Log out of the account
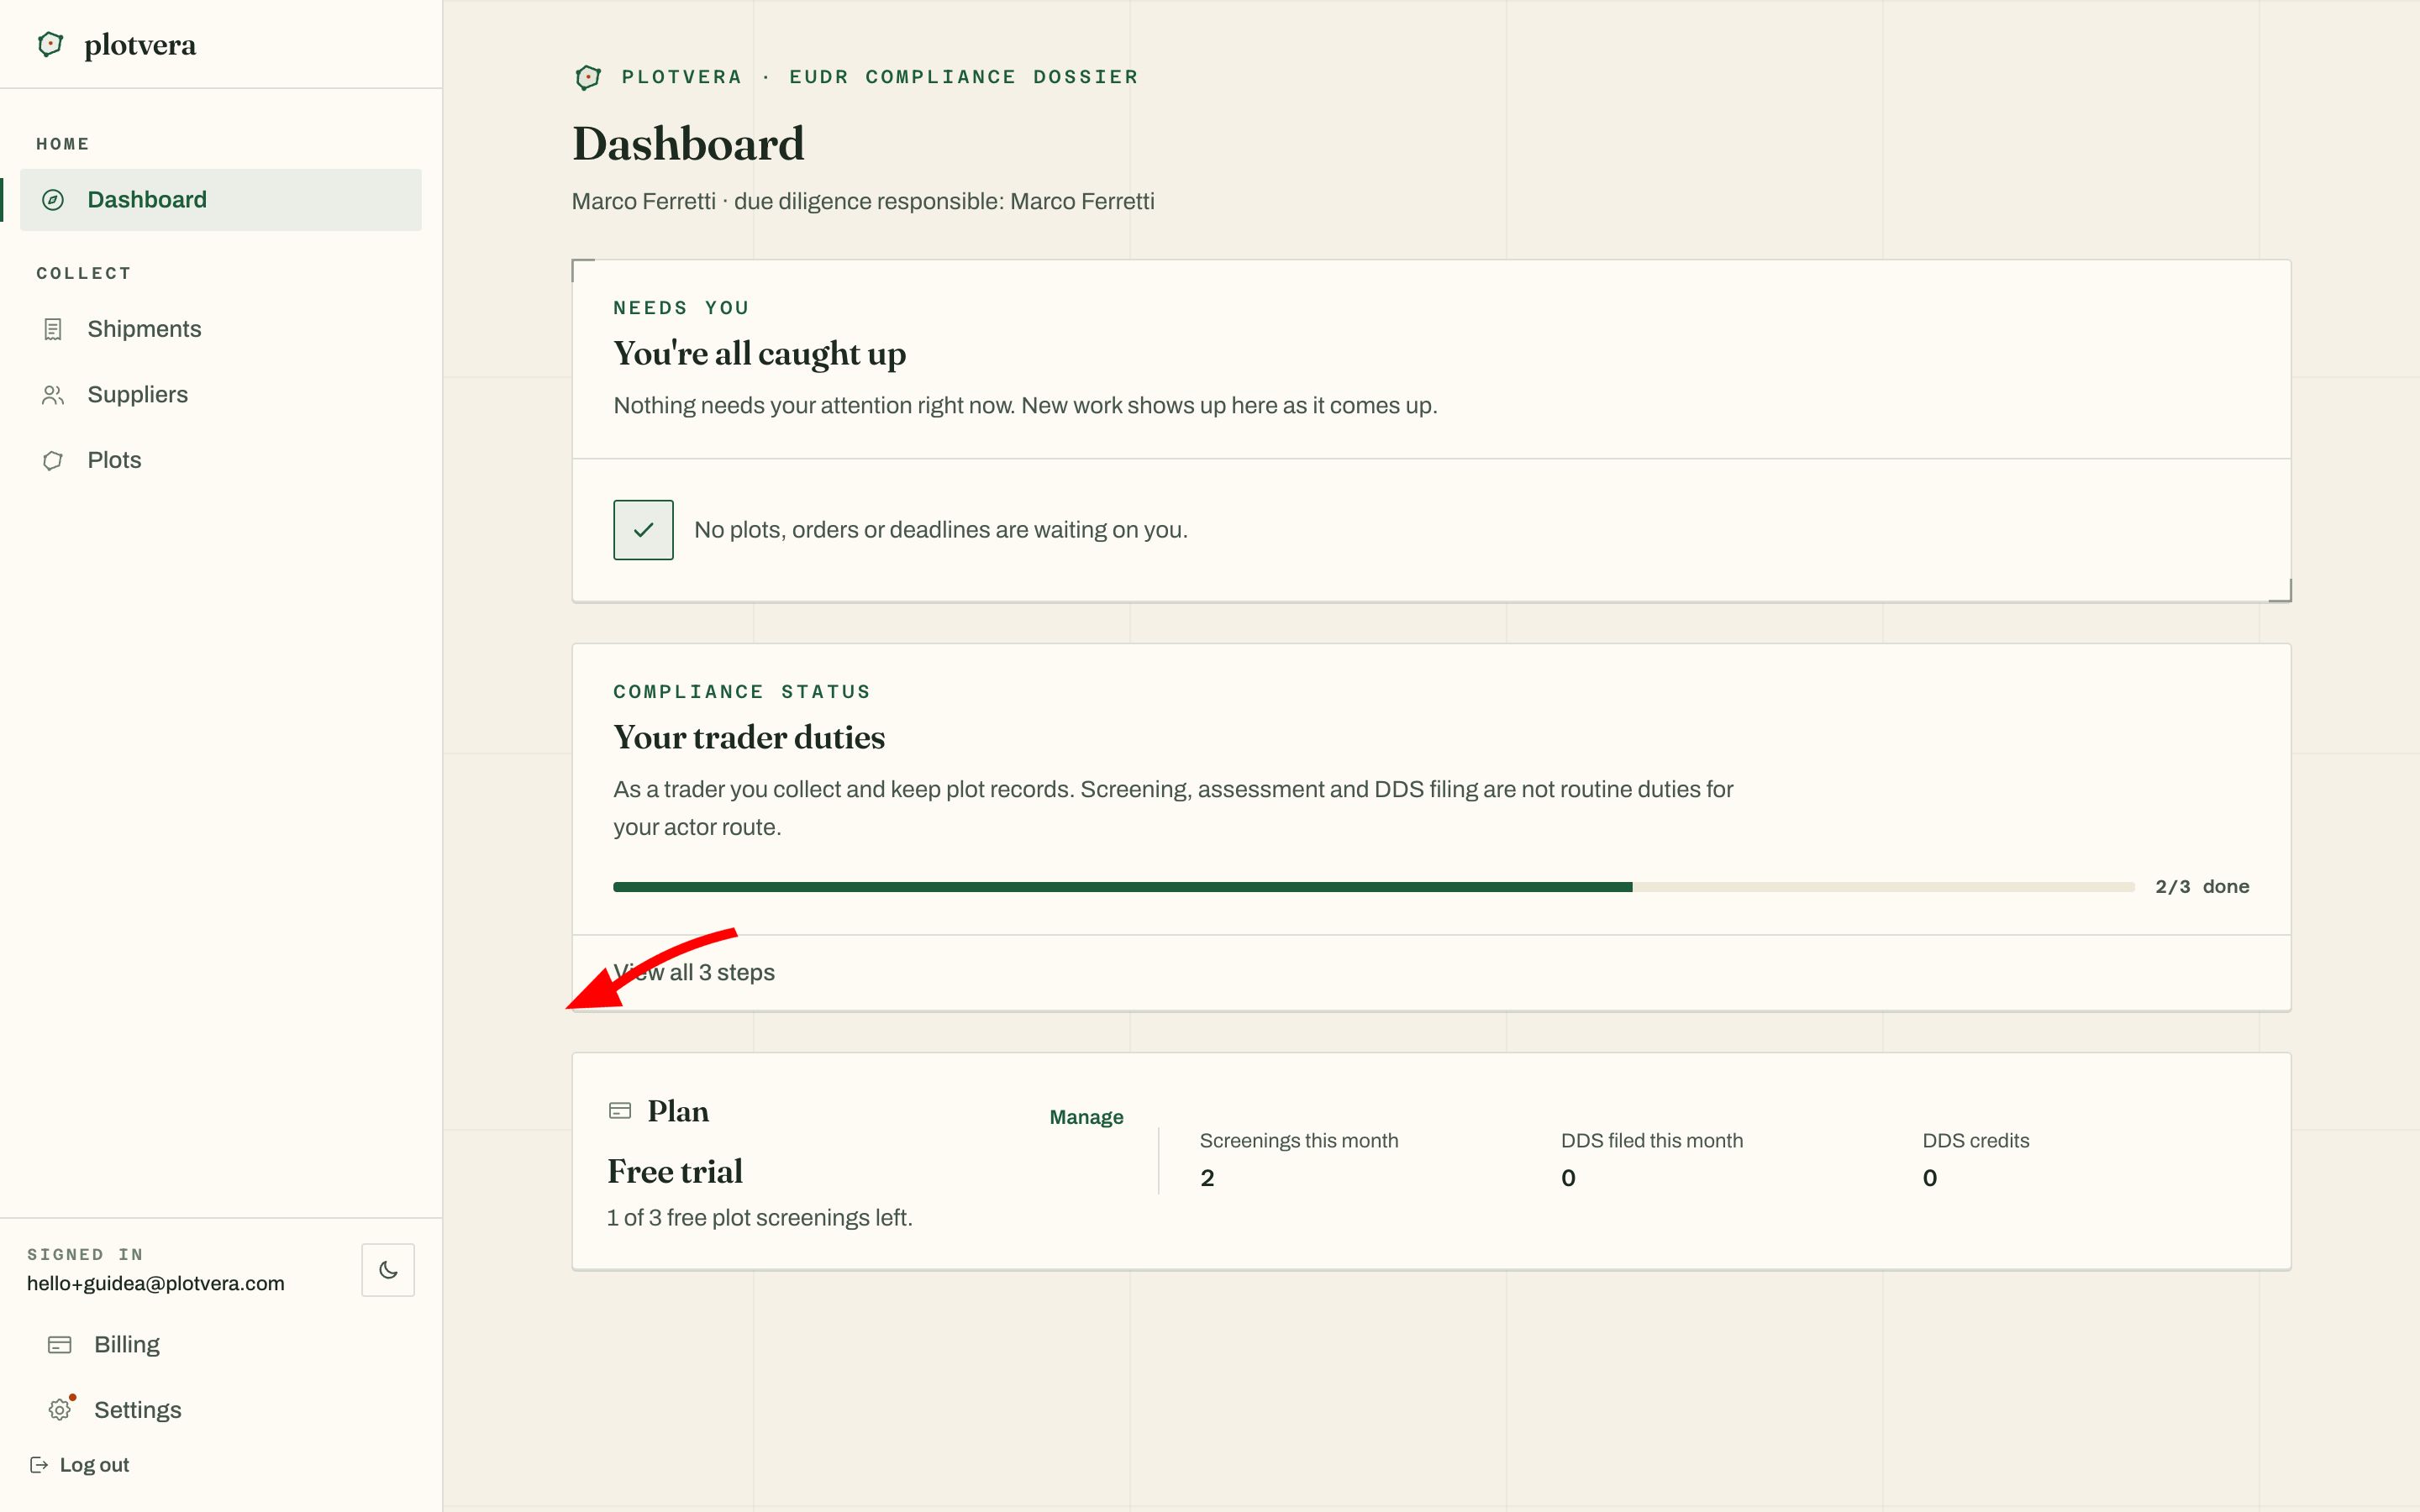 point(80,1465)
